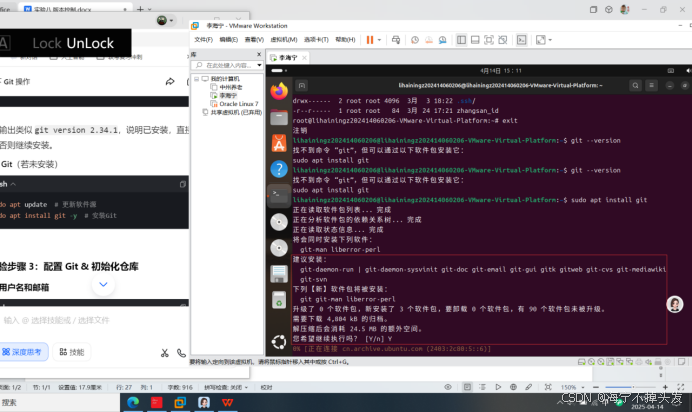Start a voice call phone icon
Image resolution: width=692 pixels, height=412 pixels.
point(181,353)
